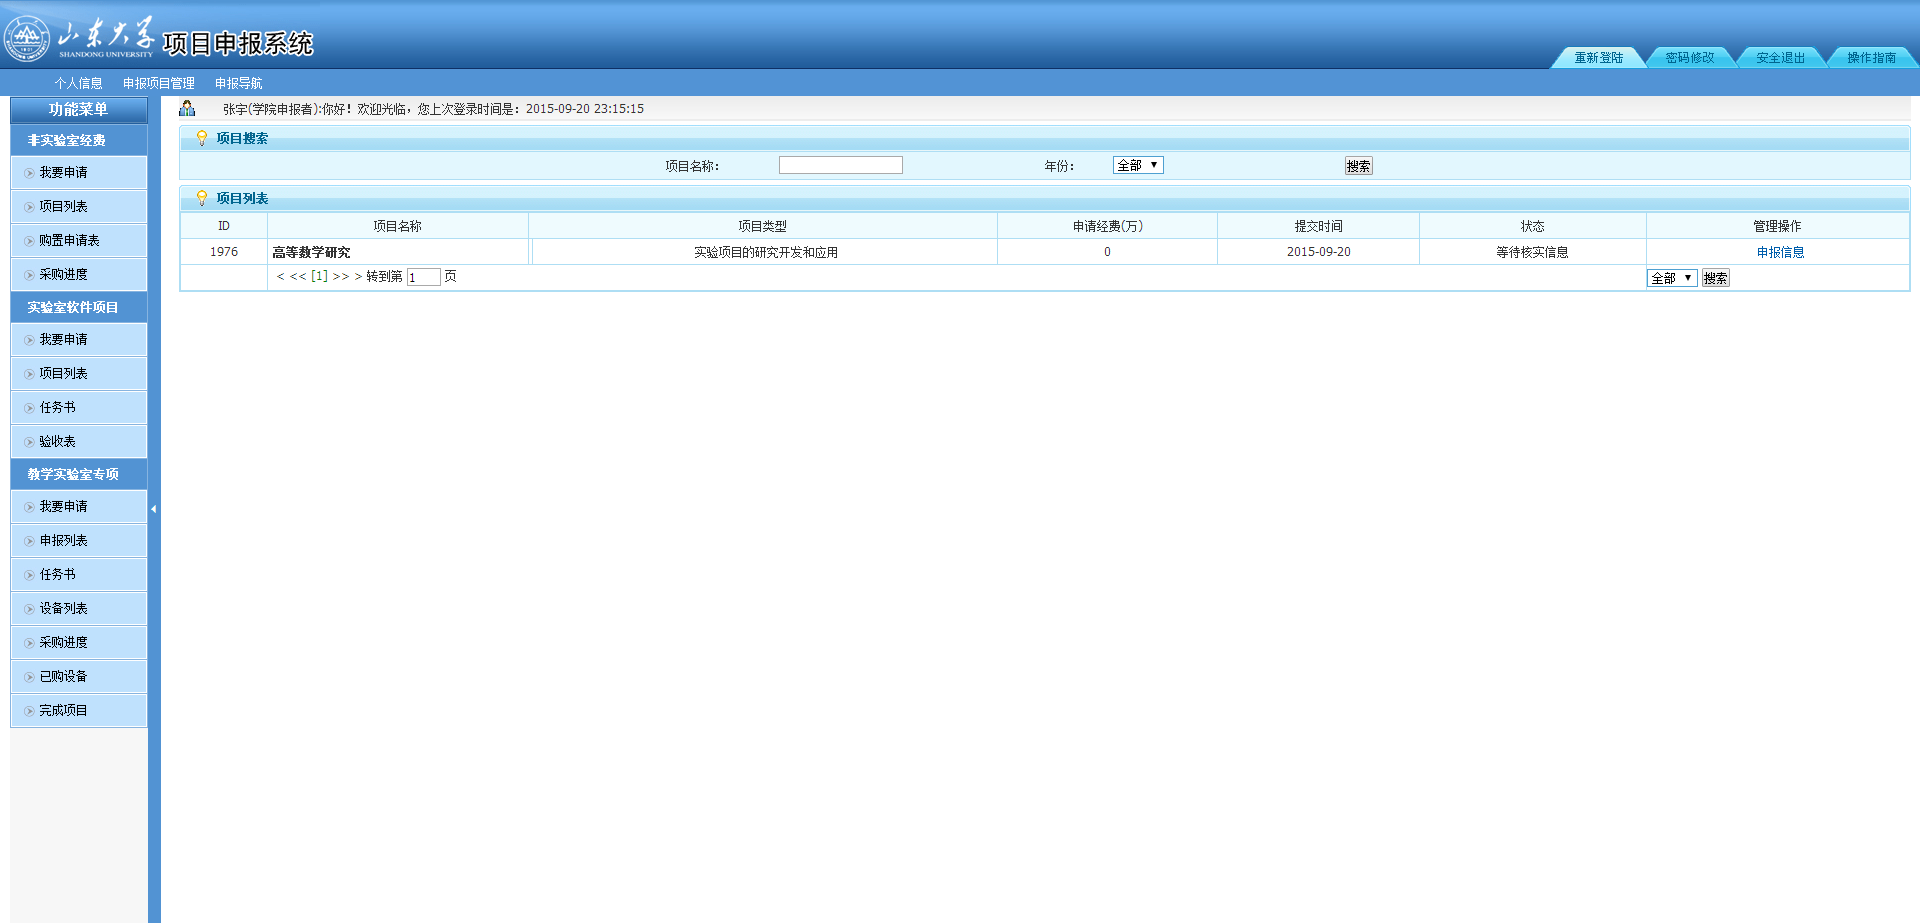Open 项目列表 under 实验室软件项目
1920x923 pixels.
pos(79,373)
